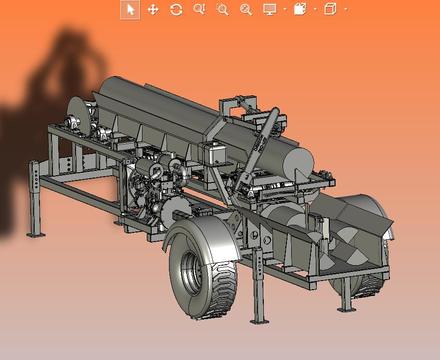The height and width of the screenshot is (360, 440).
Task: Choose the dynamic zoom magnifier tool
Action: (199, 9)
